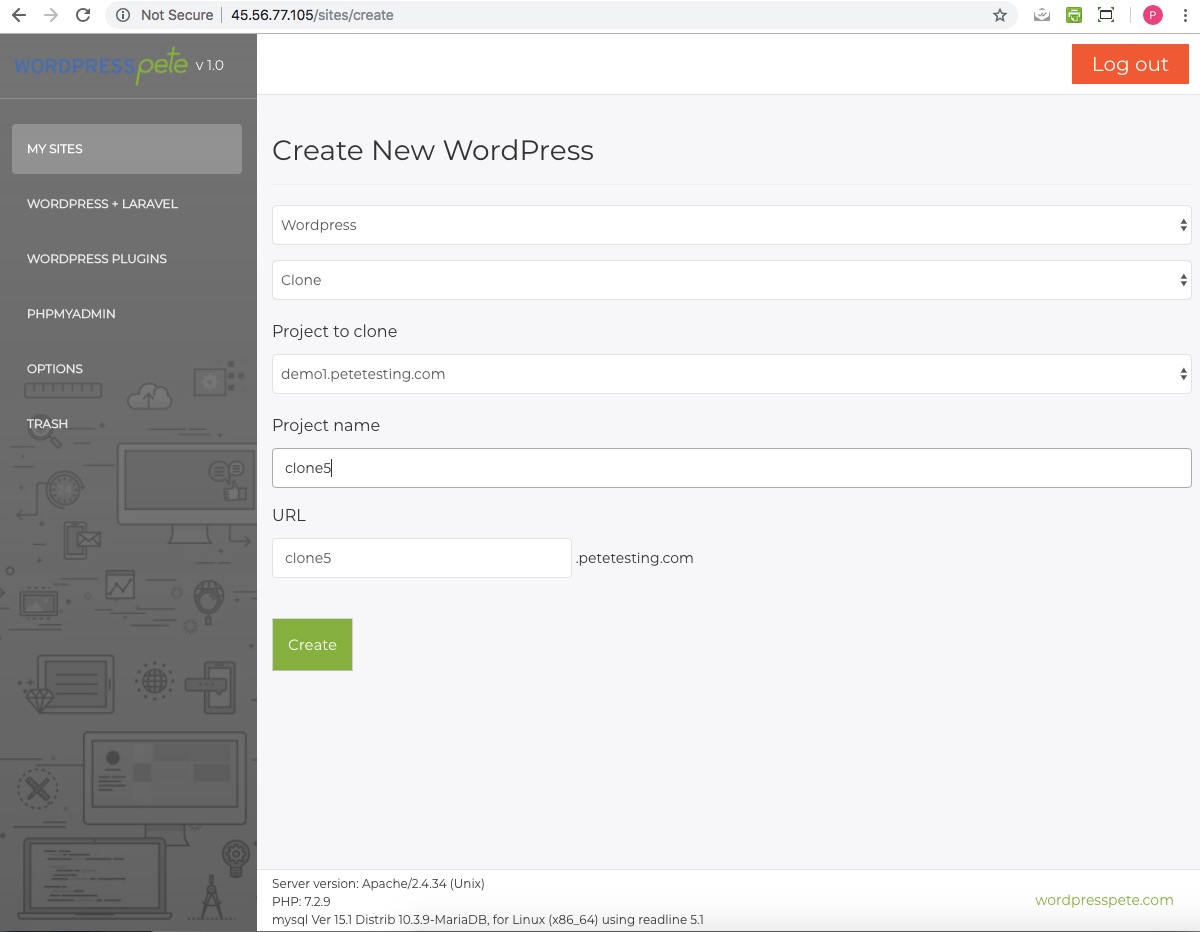Open the mail extension icon in toolbar
The width and height of the screenshot is (1200, 932).
click(x=1042, y=15)
